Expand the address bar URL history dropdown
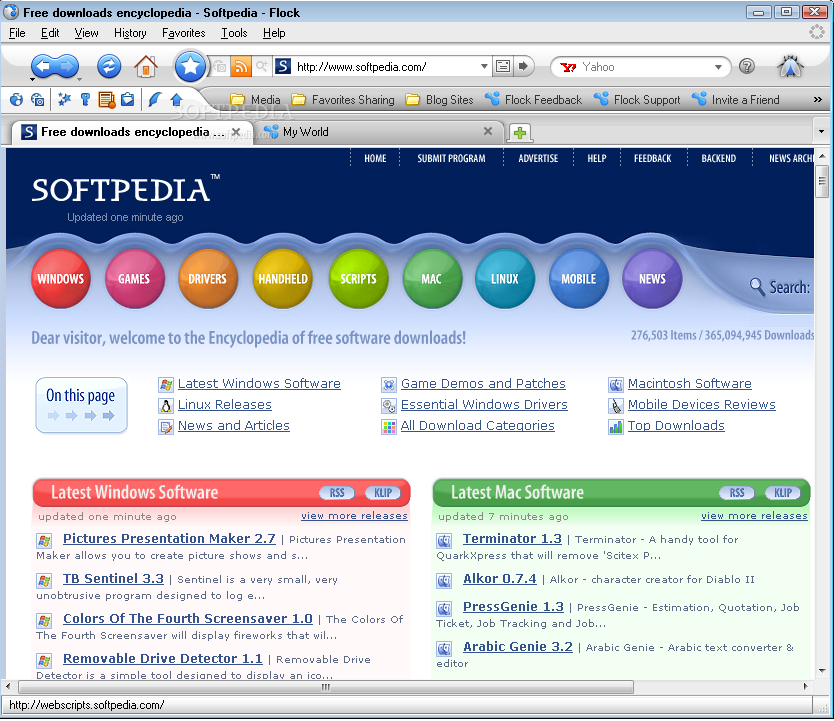 [x=484, y=66]
